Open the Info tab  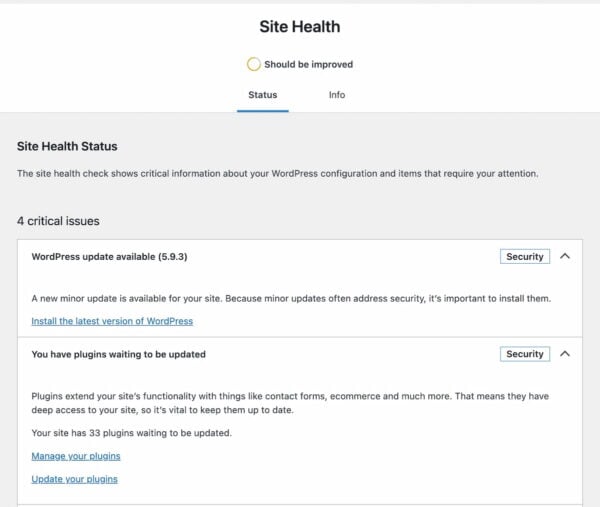coord(337,95)
